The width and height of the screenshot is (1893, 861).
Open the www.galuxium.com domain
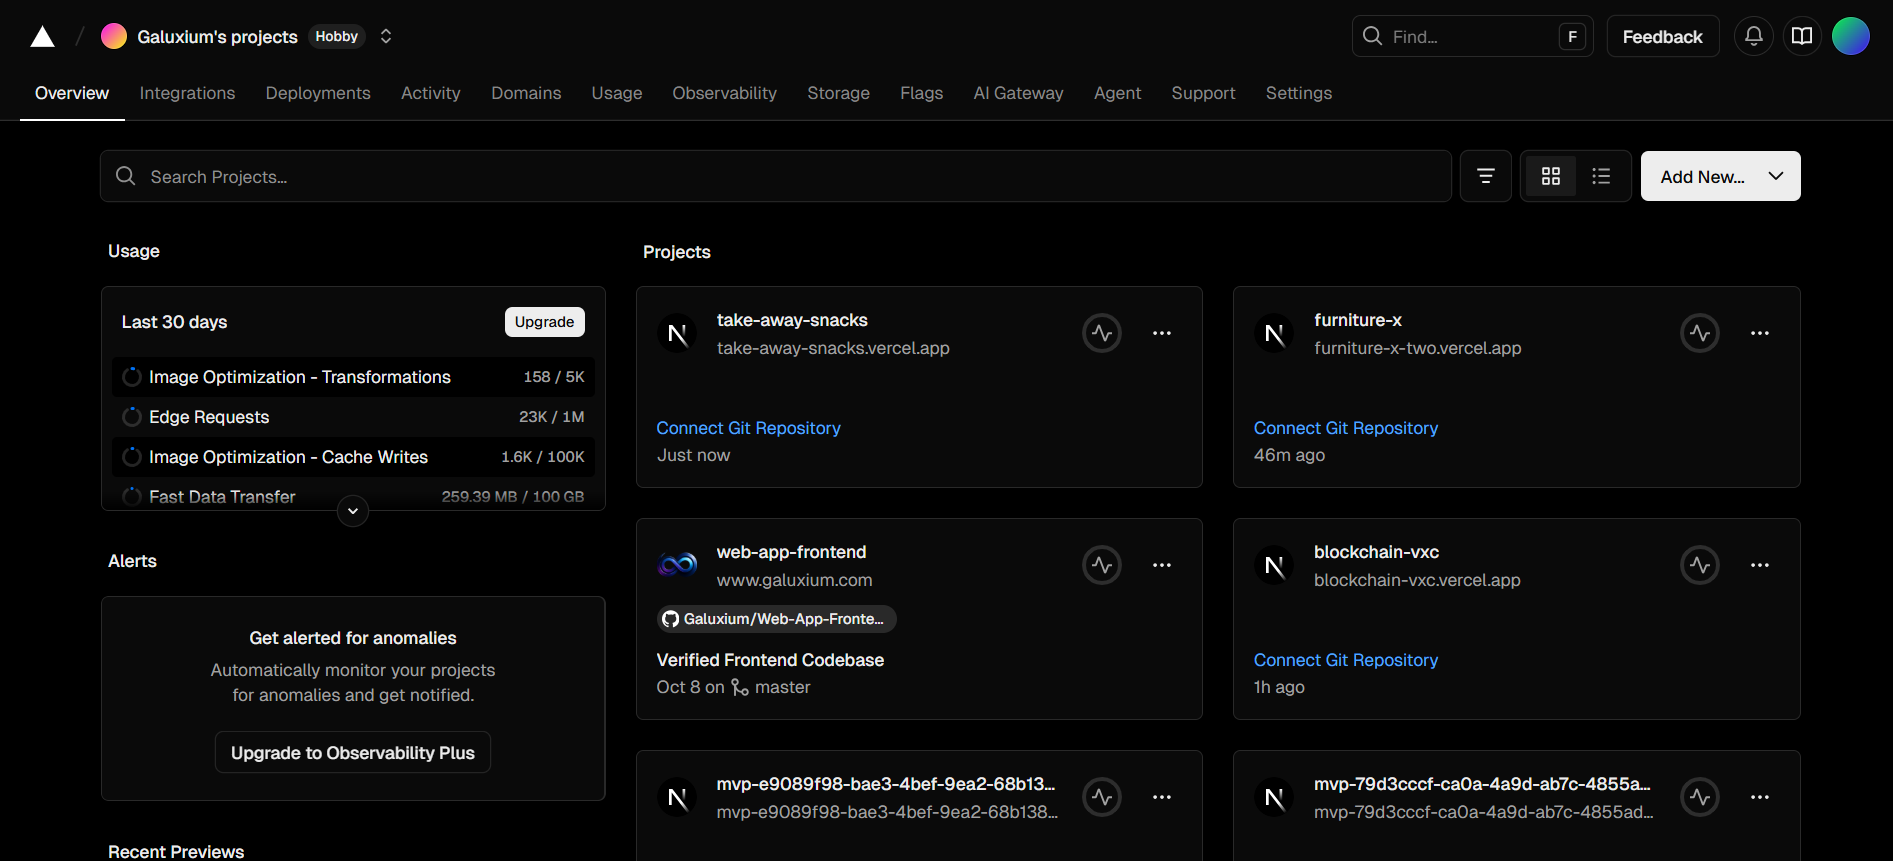(794, 580)
